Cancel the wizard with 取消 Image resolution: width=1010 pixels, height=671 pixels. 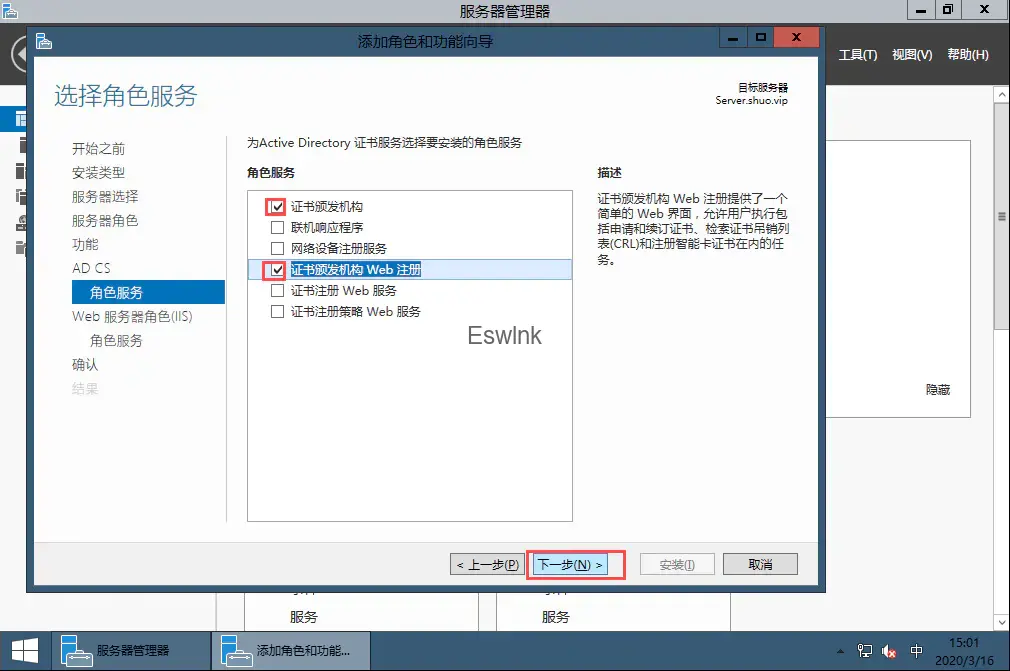pyautogui.click(x=760, y=565)
